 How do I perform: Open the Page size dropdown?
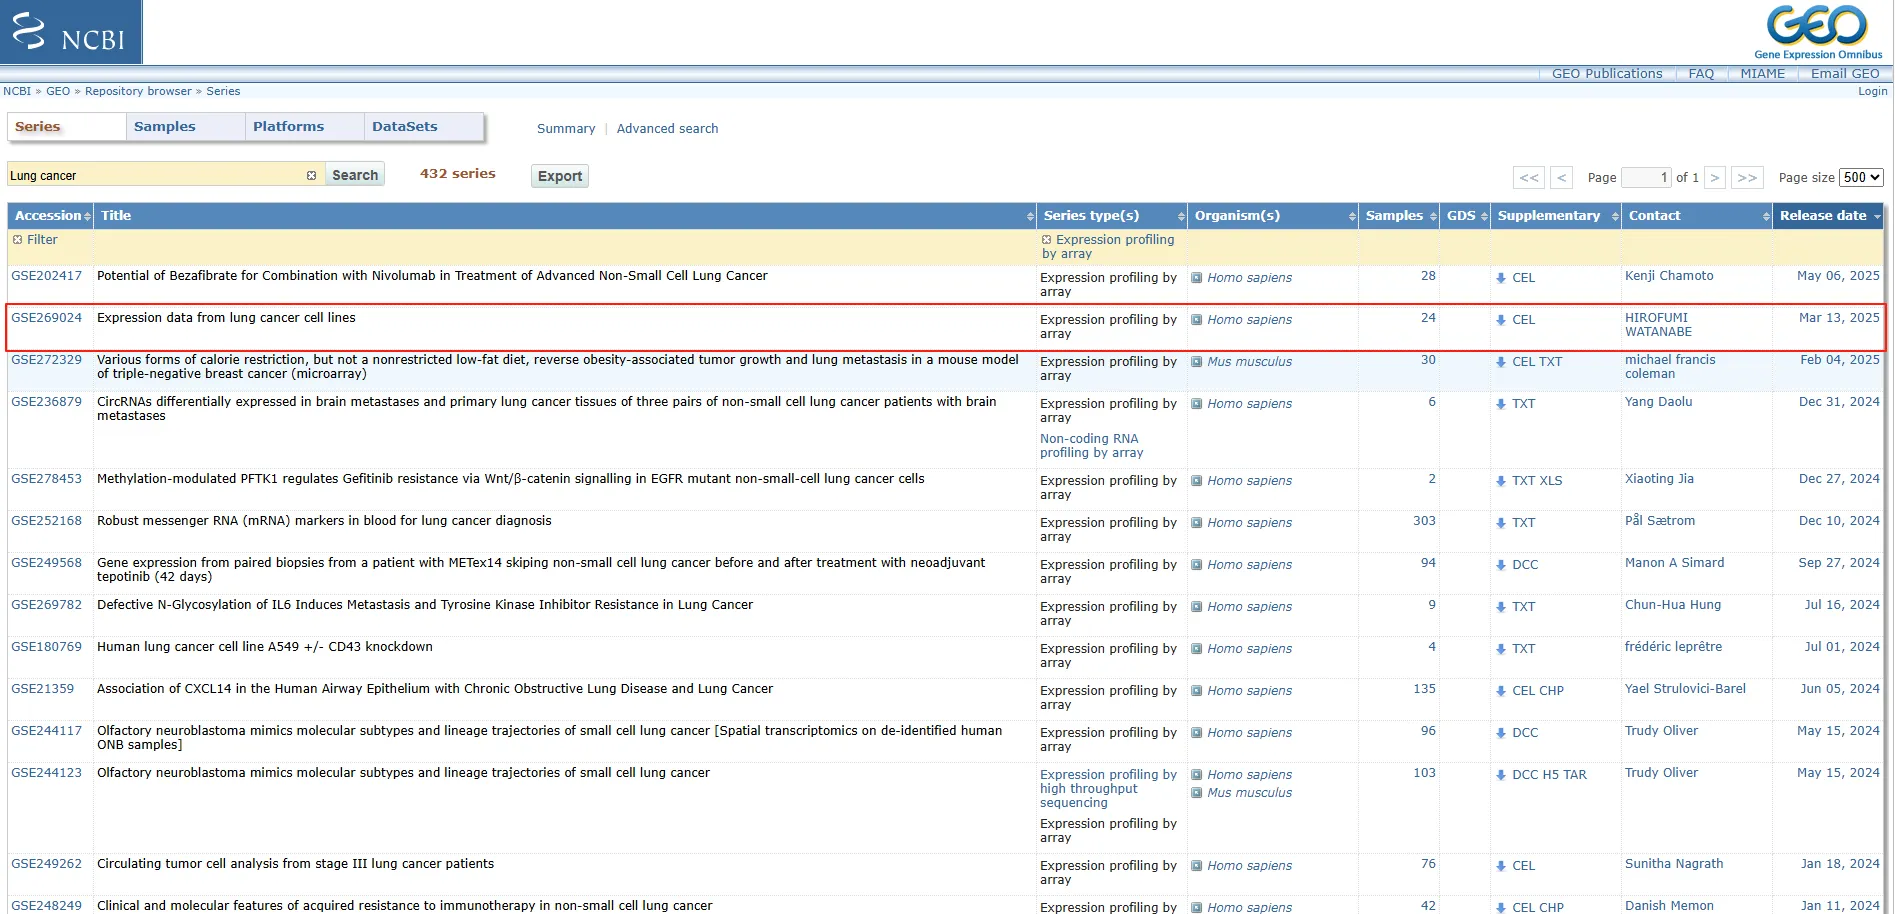[x=1861, y=177]
